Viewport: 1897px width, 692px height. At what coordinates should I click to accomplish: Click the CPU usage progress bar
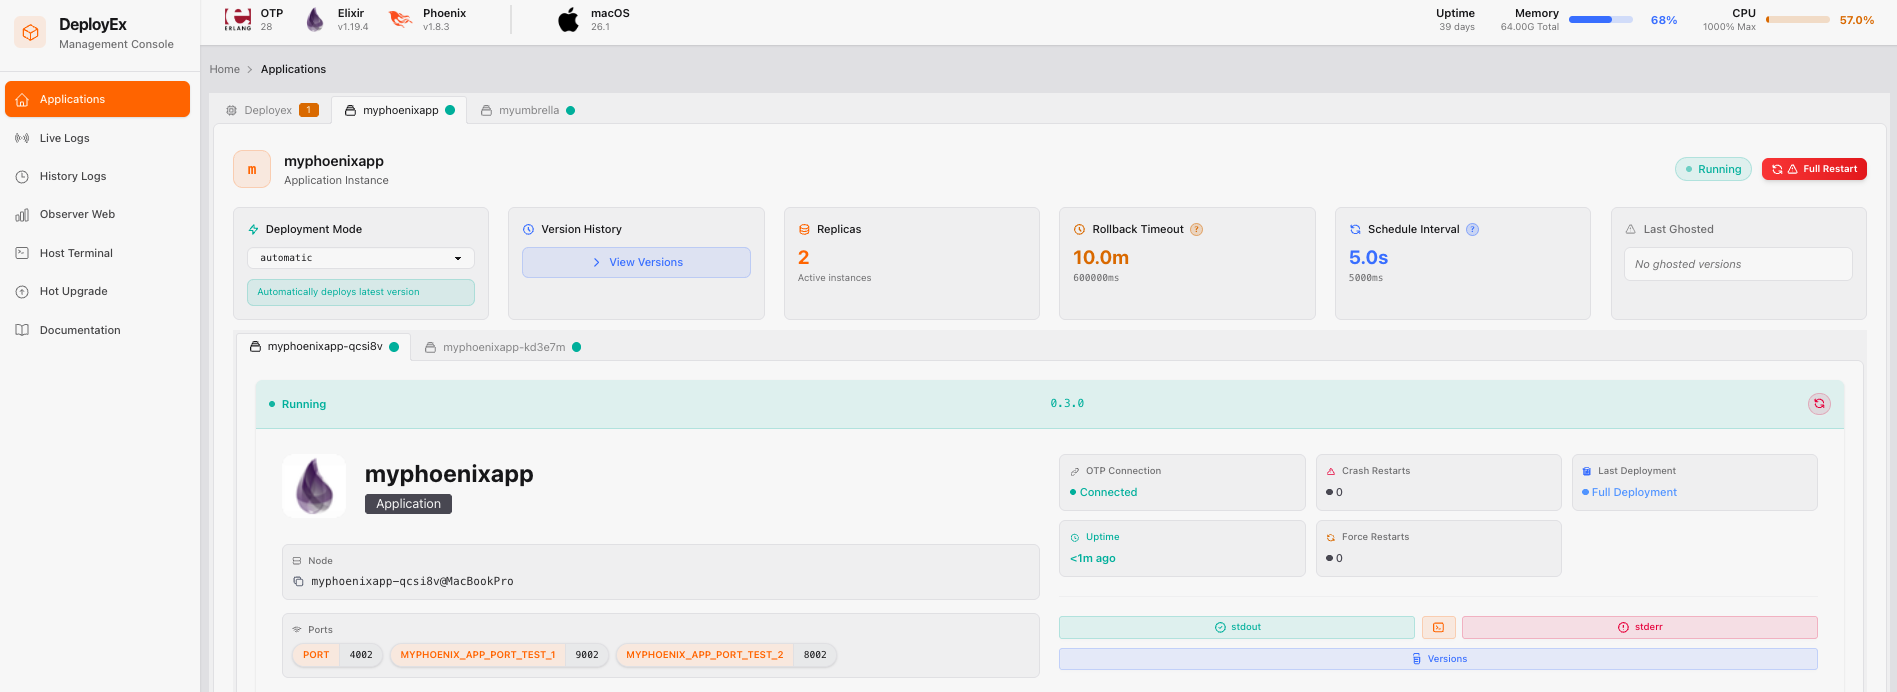(1798, 19)
